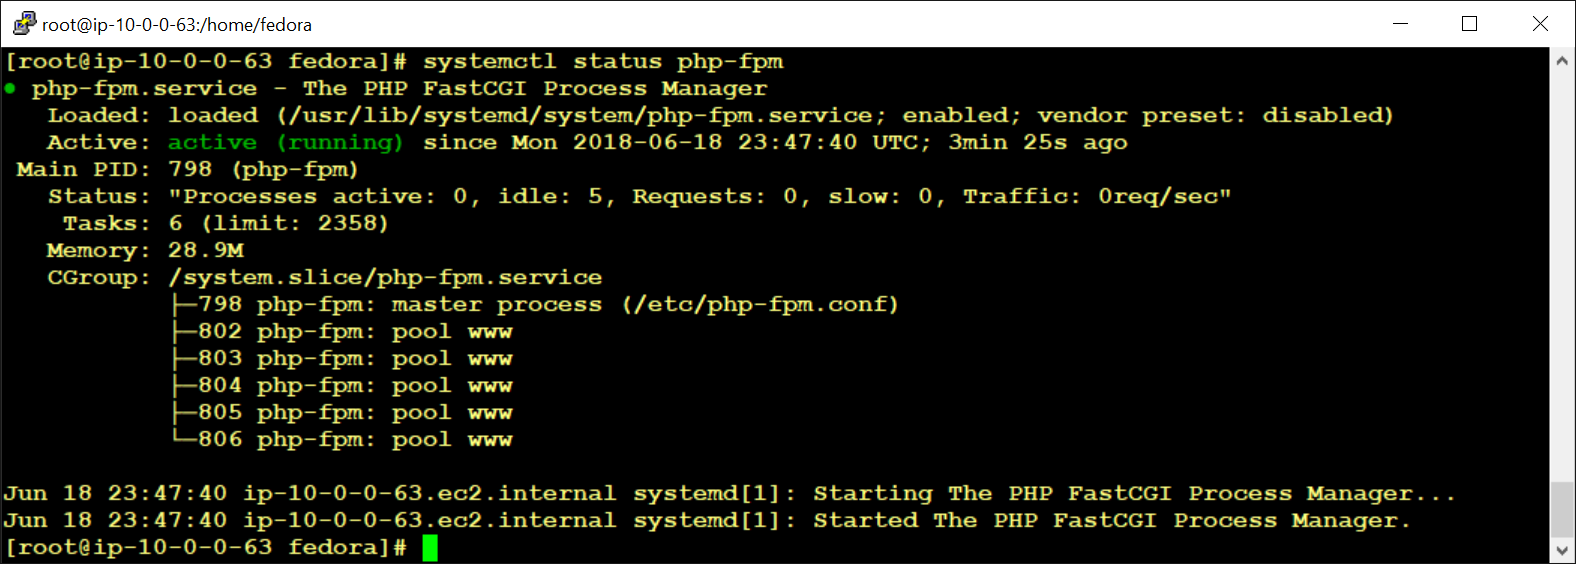This screenshot has width=1576, height=564.
Task: Click the green 'active (running)' status text
Action: (285, 143)
